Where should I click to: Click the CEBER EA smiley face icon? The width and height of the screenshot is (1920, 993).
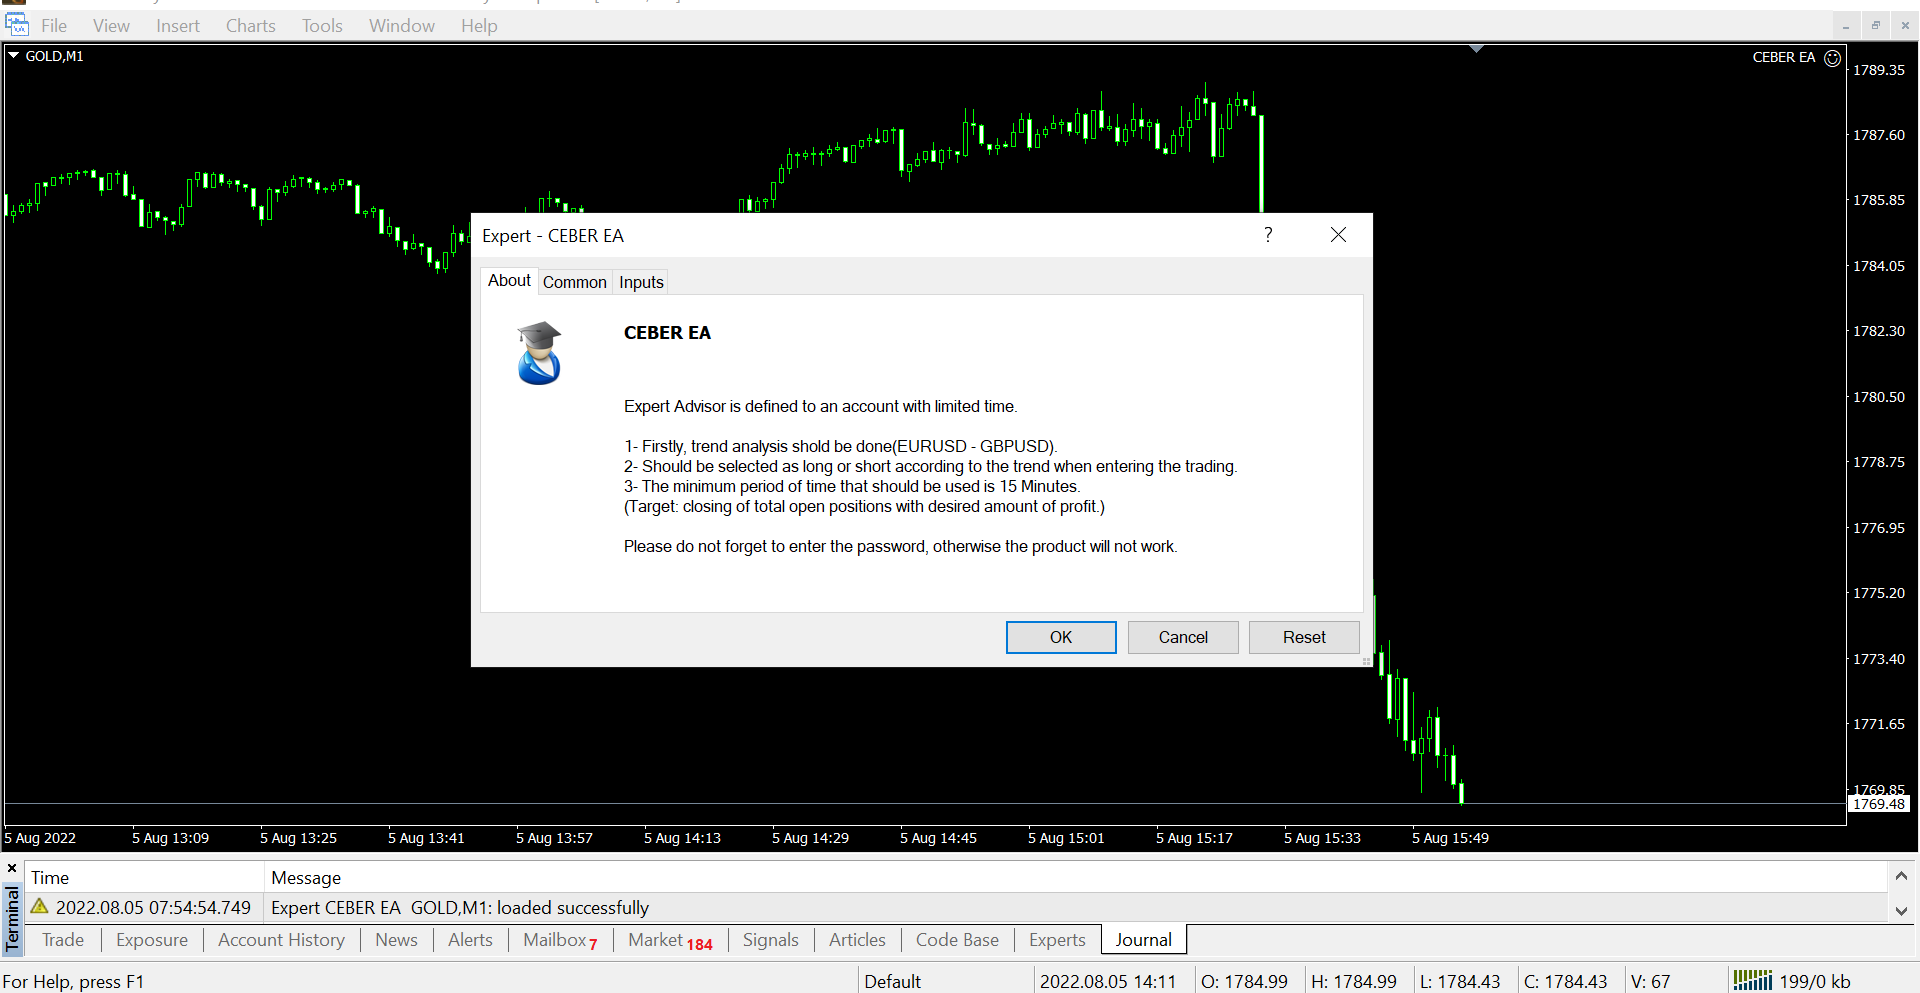[1832, 58]
